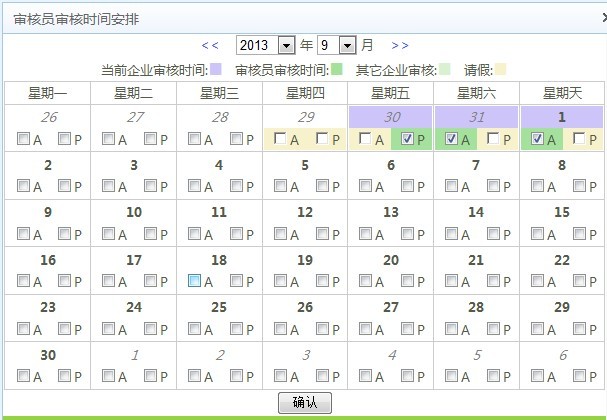Check the A checkbox for August 26
The width and height of the screenshot is (607, 420).
[x=23, y=138]
